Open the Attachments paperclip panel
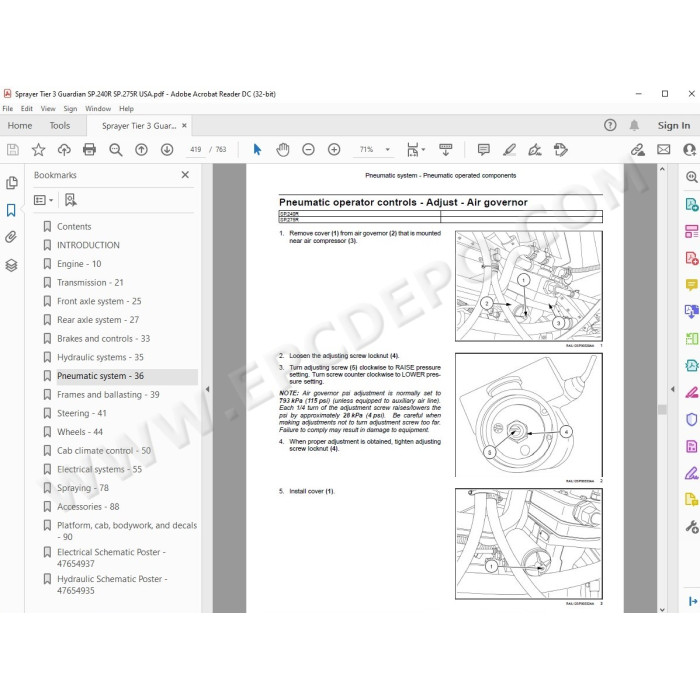The image size is (700, 700). coord(11,237)
